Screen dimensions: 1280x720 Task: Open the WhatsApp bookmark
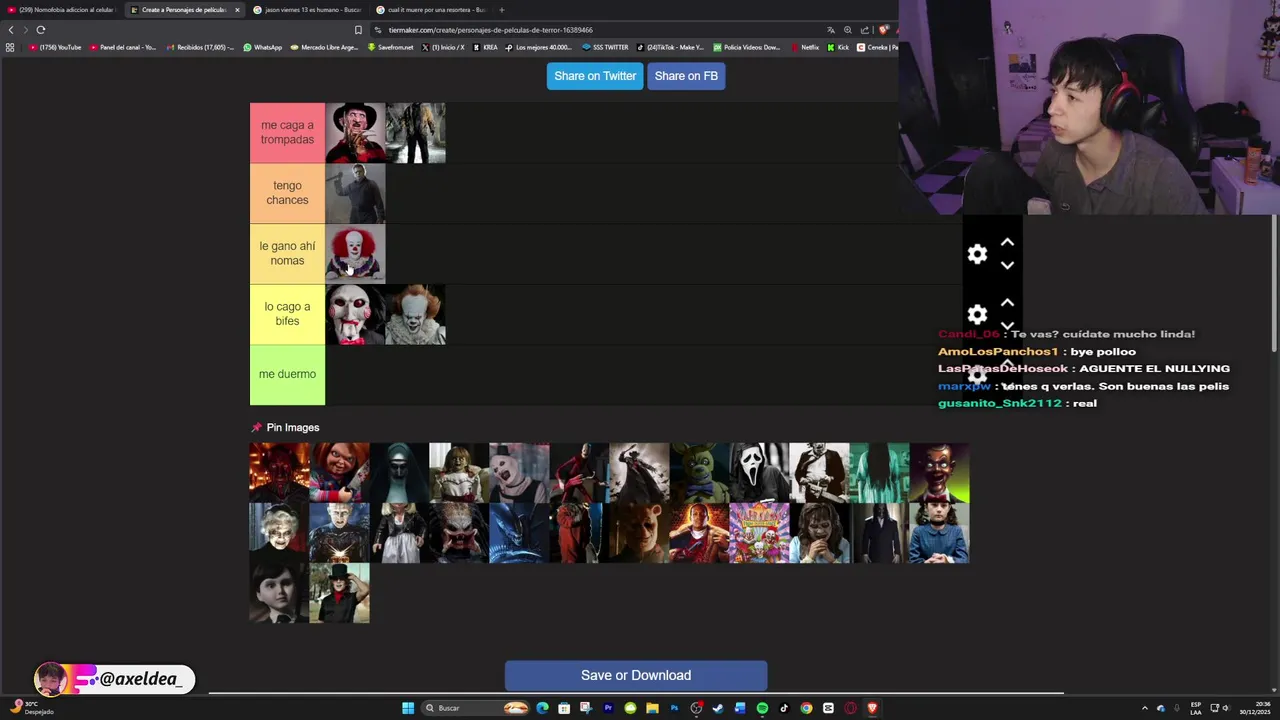click(x=263, y=47)
